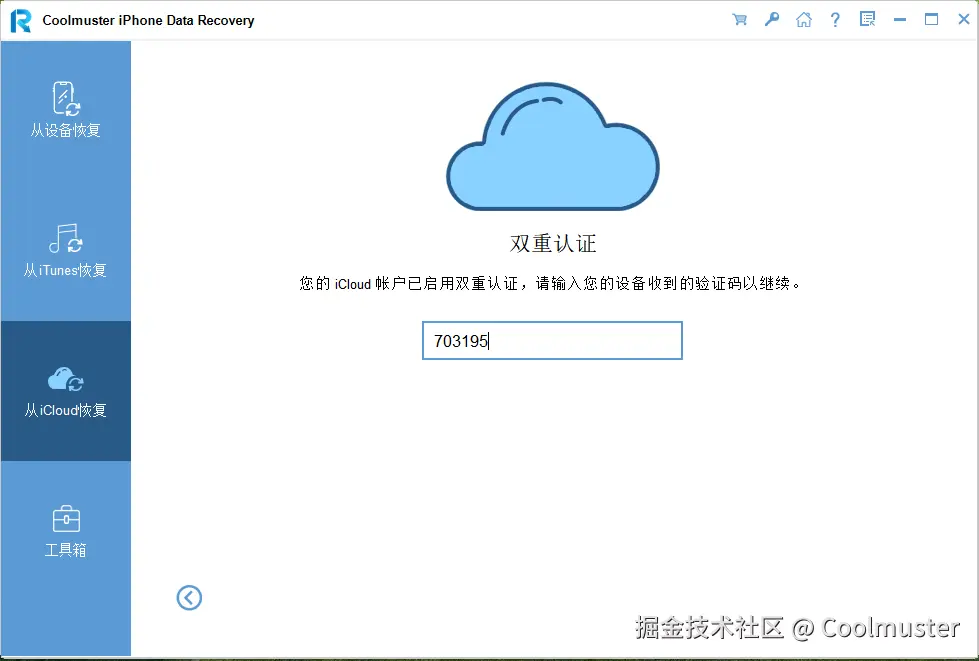Click the Coolmuster R logo icon

click(21, 21)
